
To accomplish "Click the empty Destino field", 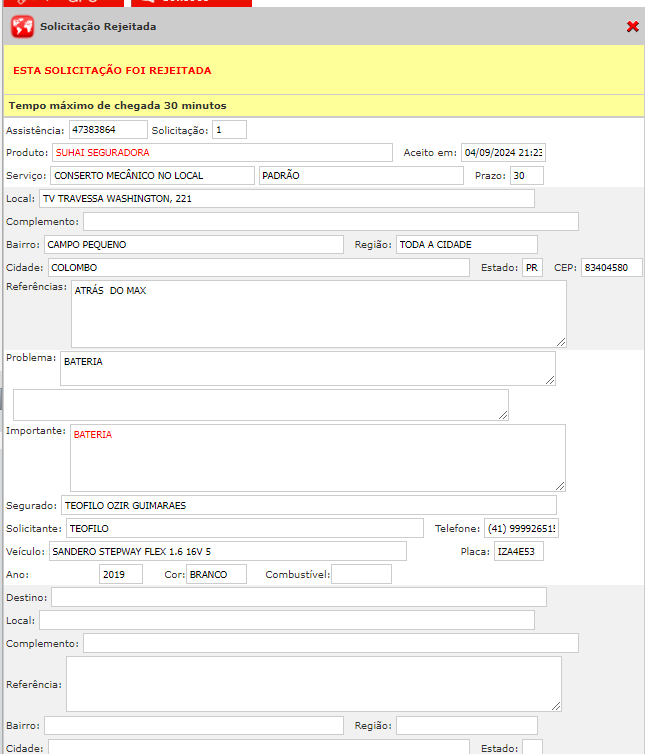I will click(x=299, y=597).
